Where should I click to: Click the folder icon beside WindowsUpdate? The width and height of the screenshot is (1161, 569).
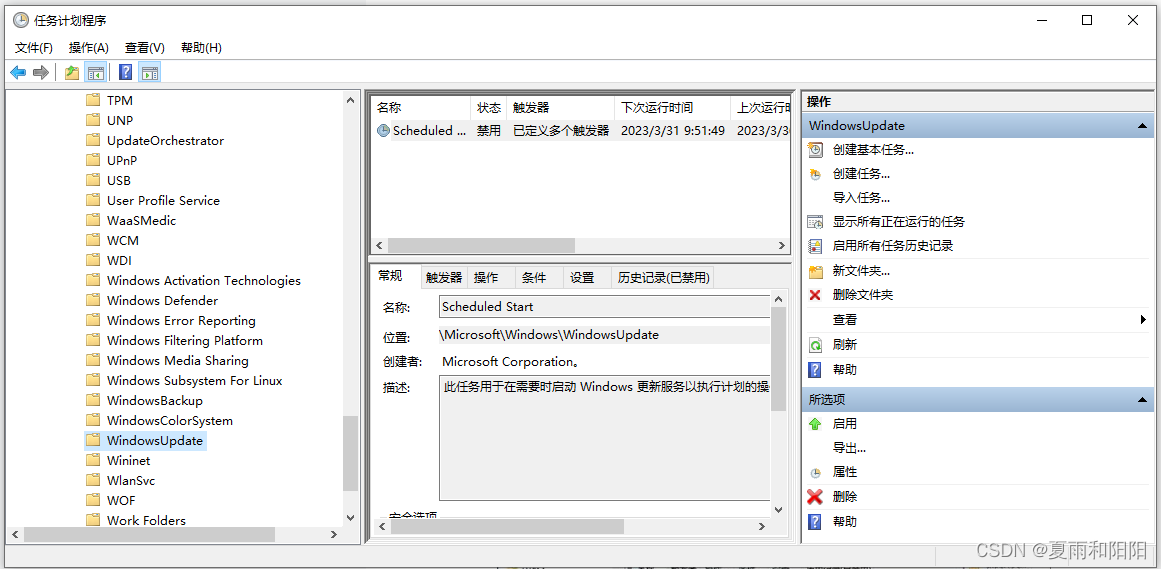pyautogui.click(x=93, y=440)
